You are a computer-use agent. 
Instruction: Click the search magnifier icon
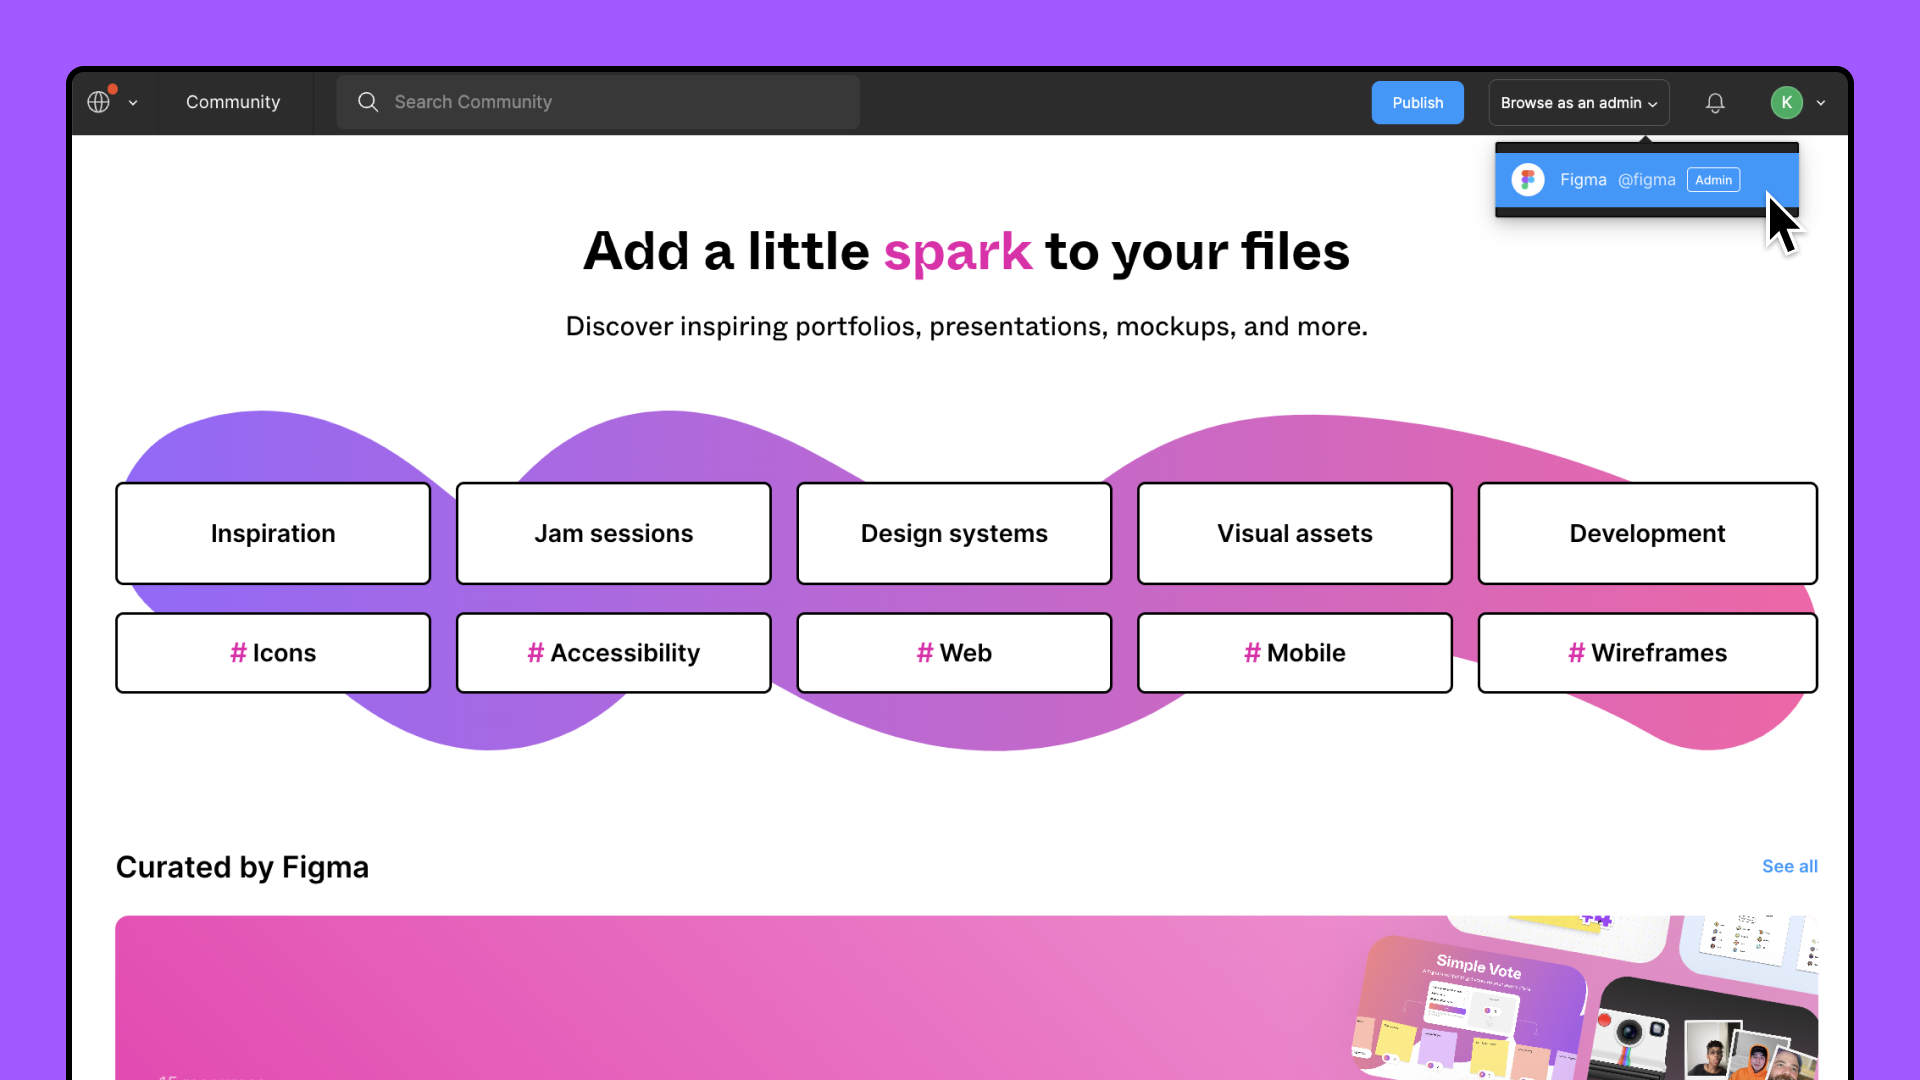[367, 101]
